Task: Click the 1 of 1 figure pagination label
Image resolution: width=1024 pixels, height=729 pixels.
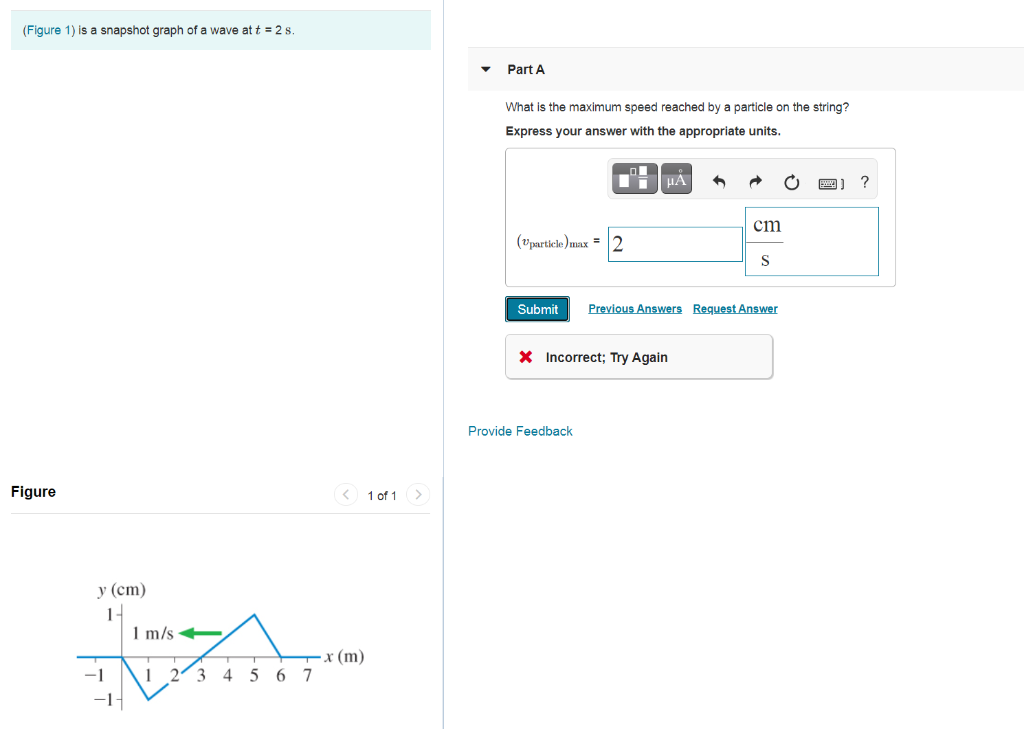Action: coord(381,495)
